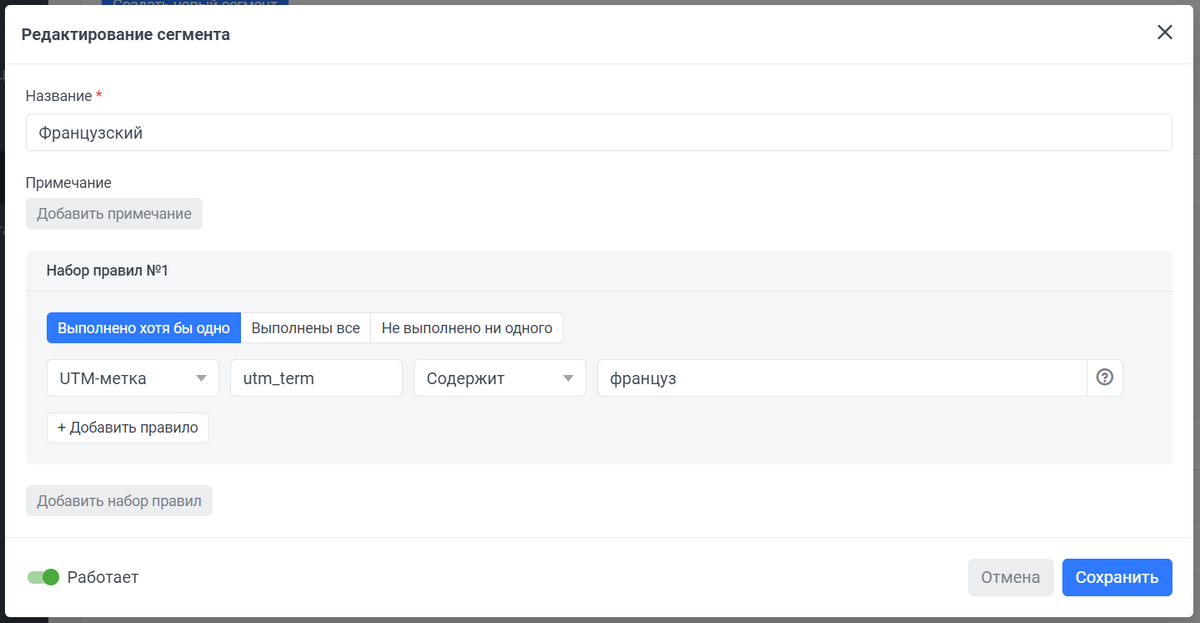
Task: Save the segment with Сохранить
Action: click(1117, 577)
